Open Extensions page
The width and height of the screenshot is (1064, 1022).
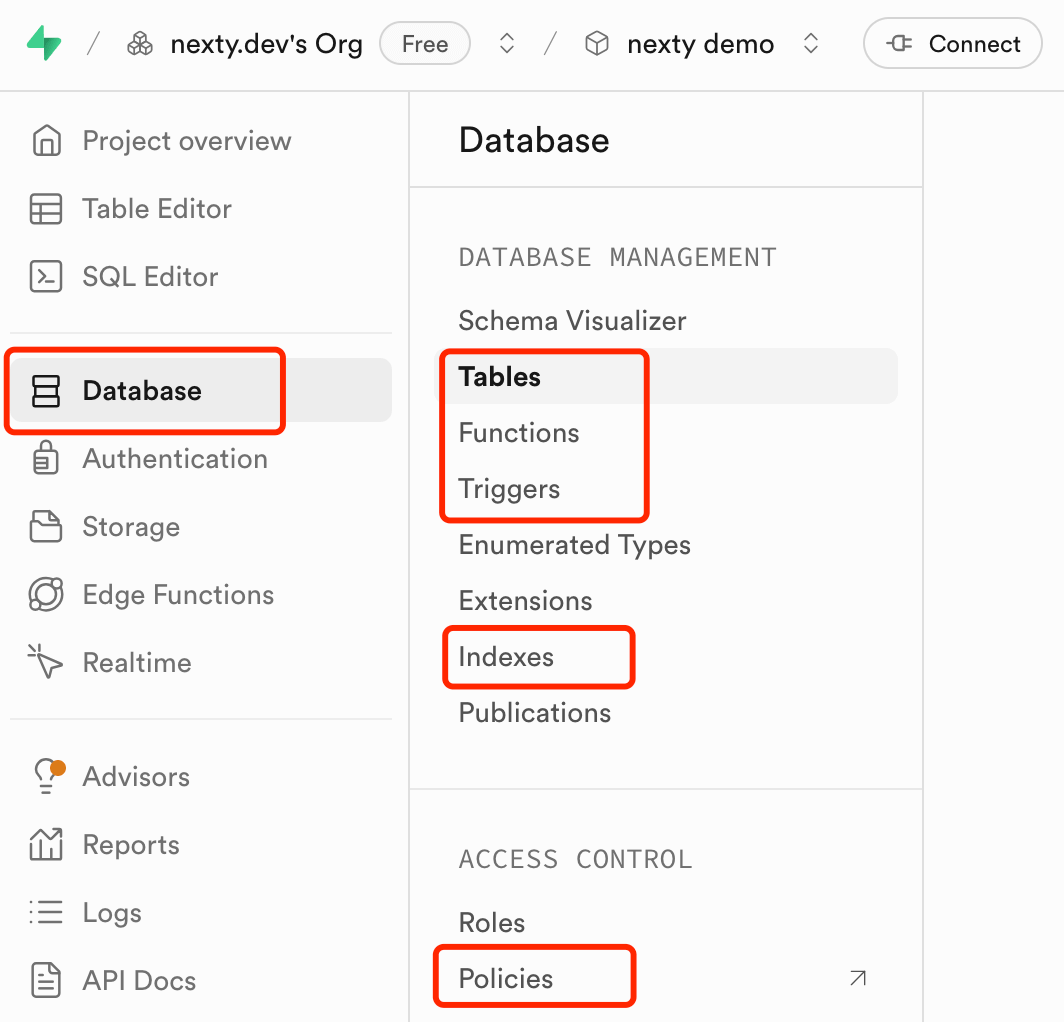[525, 601]
